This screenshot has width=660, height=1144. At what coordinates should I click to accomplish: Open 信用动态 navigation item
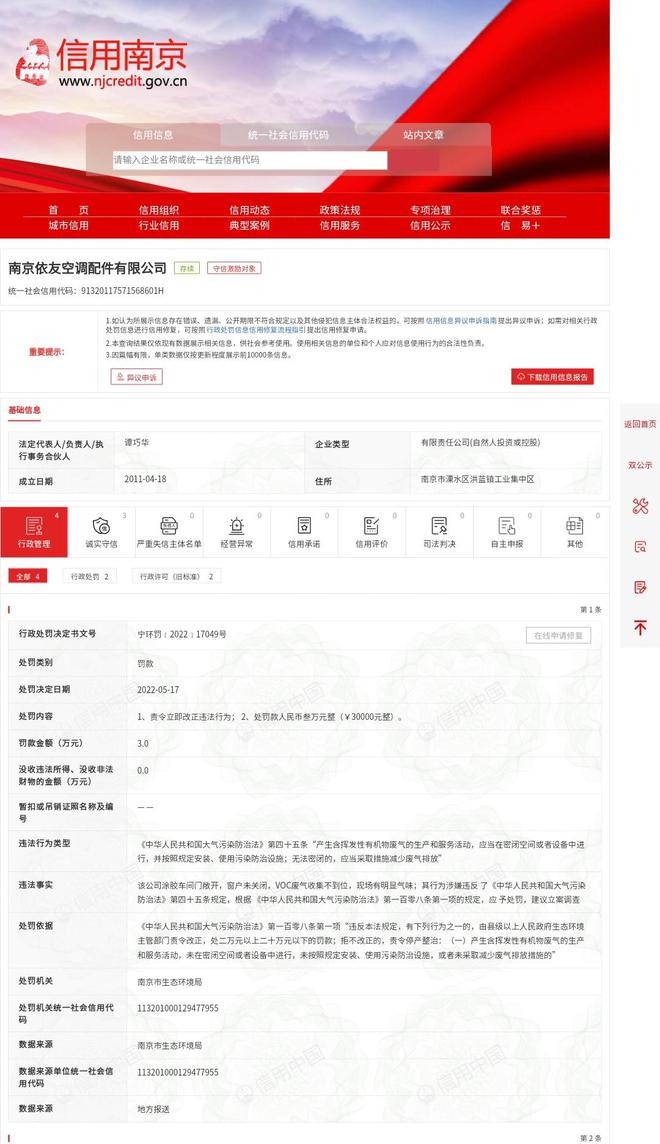click(249, 209)
